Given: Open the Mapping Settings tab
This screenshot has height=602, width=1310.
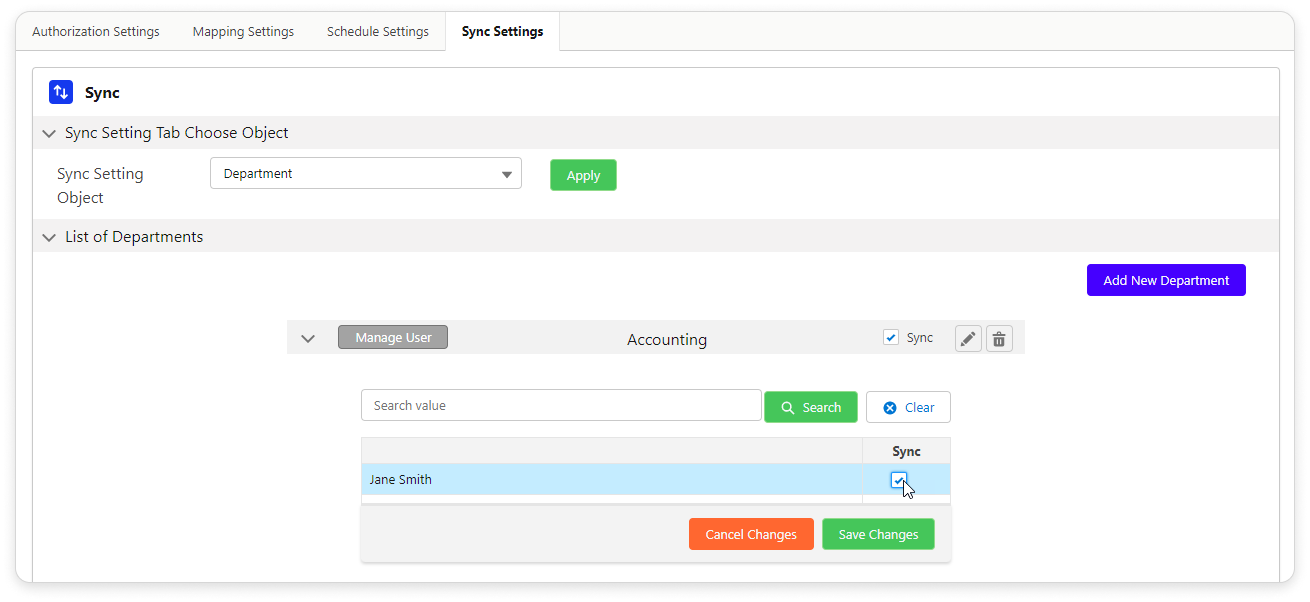Looking at the screenshot, I should (243, 32).
